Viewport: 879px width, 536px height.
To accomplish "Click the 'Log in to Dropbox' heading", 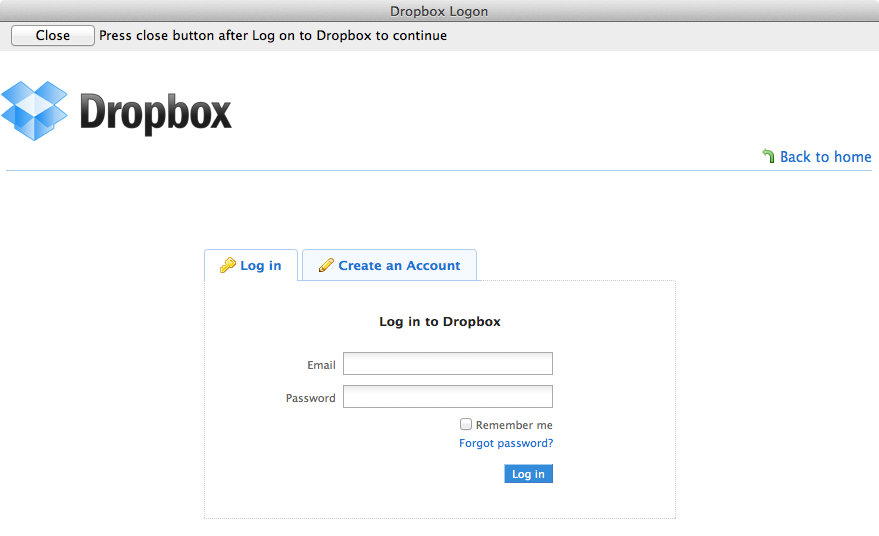I will coord(440,321).
